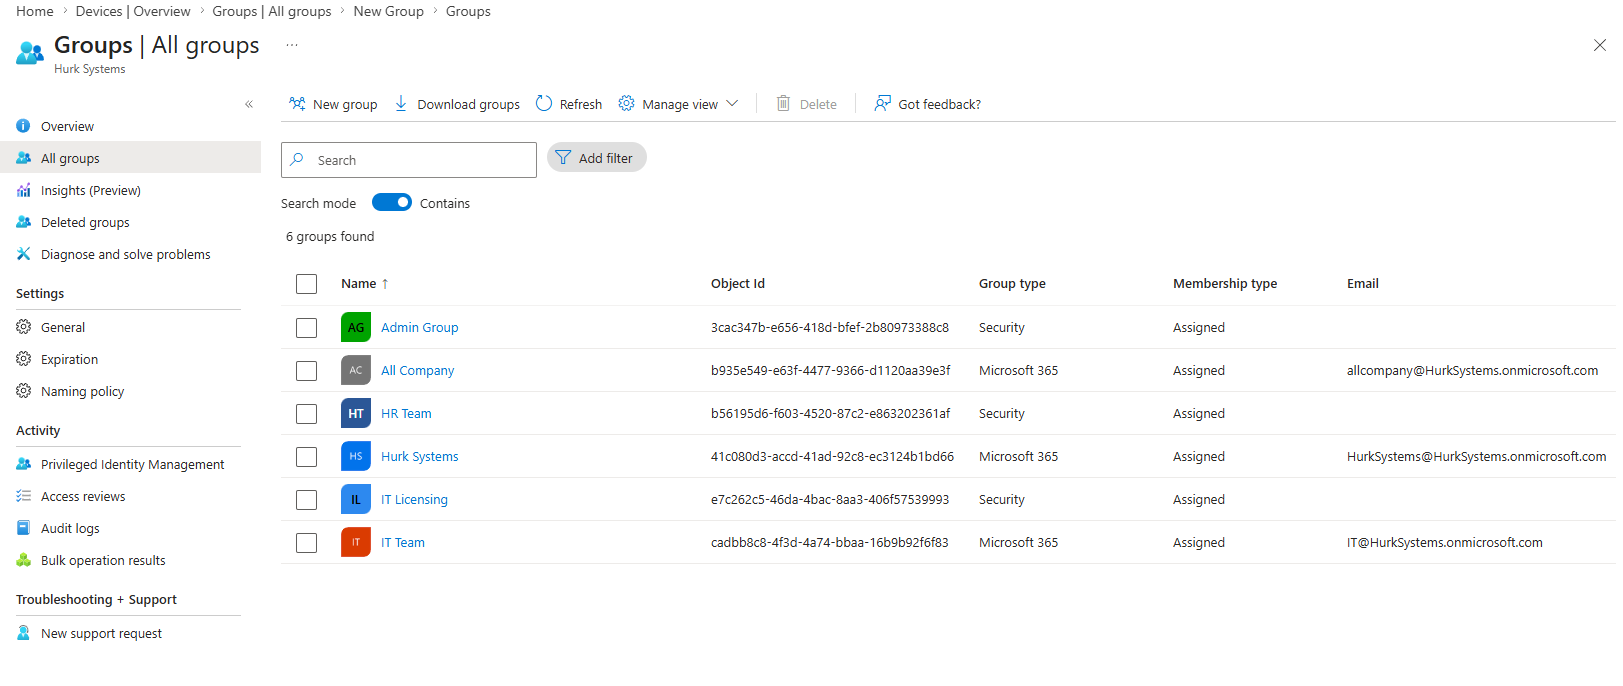
Task: Click the Privileged Identity Management icon
Action: click(x=23, y=464)
